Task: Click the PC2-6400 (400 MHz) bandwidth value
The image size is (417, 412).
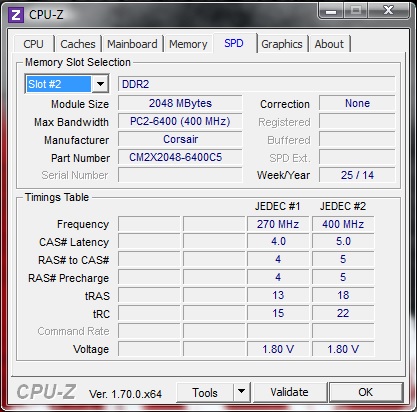Action: click(180, 121)
